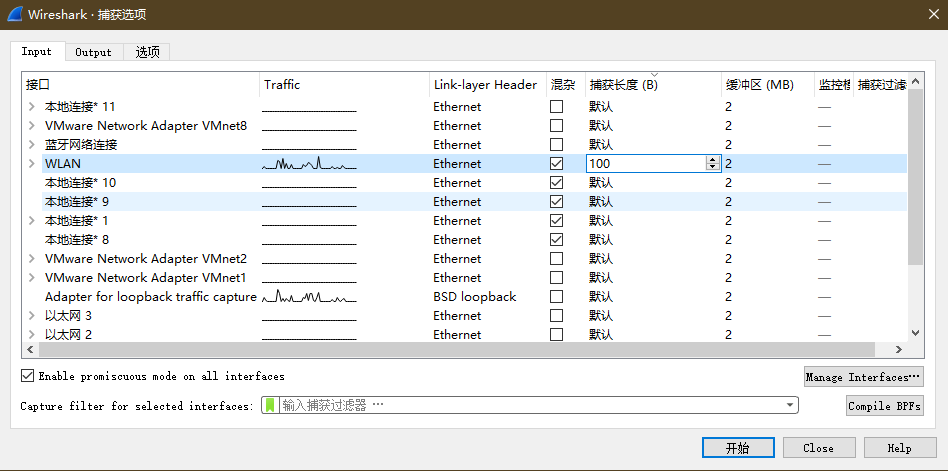Toggle promiscuous checkbox for loopback adapter

[556, 297]
